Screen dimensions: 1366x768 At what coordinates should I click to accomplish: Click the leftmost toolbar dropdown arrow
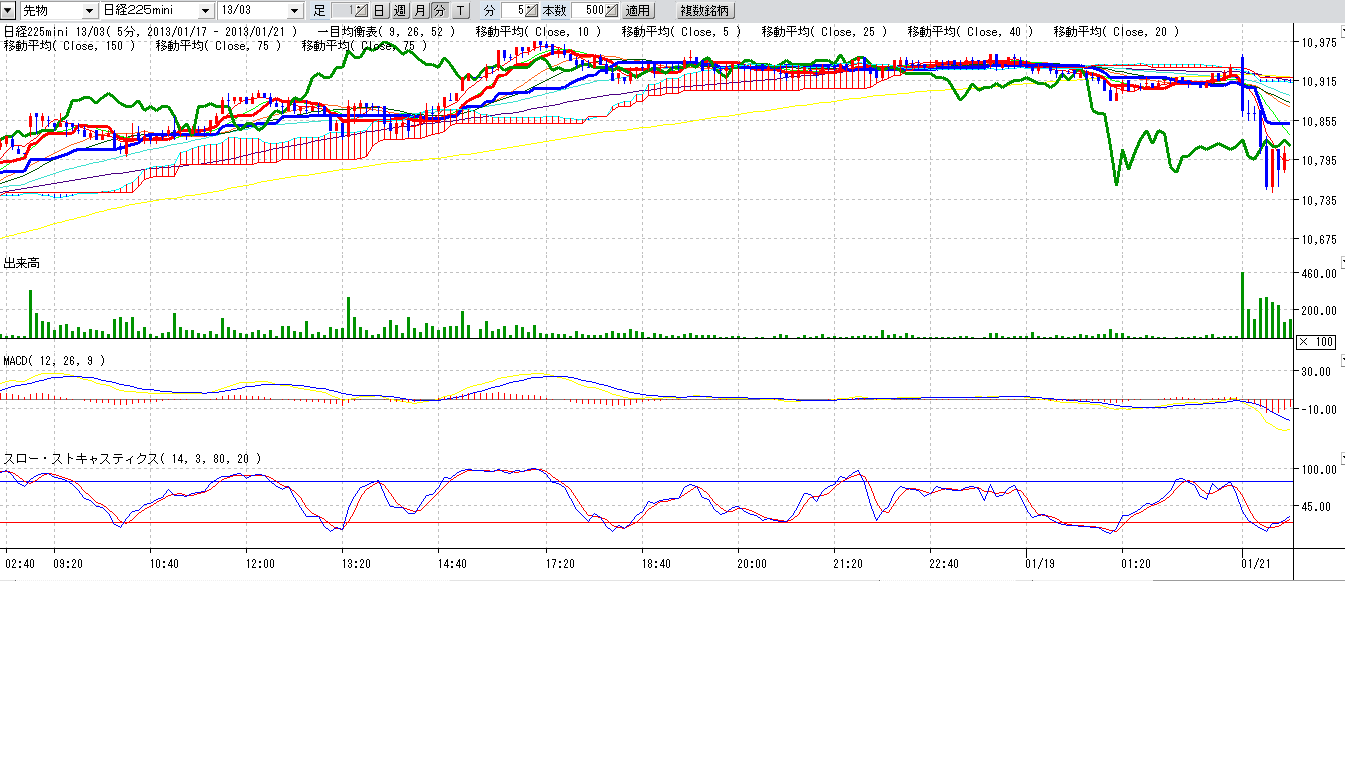pyautogui.click(x=9, y=10)
